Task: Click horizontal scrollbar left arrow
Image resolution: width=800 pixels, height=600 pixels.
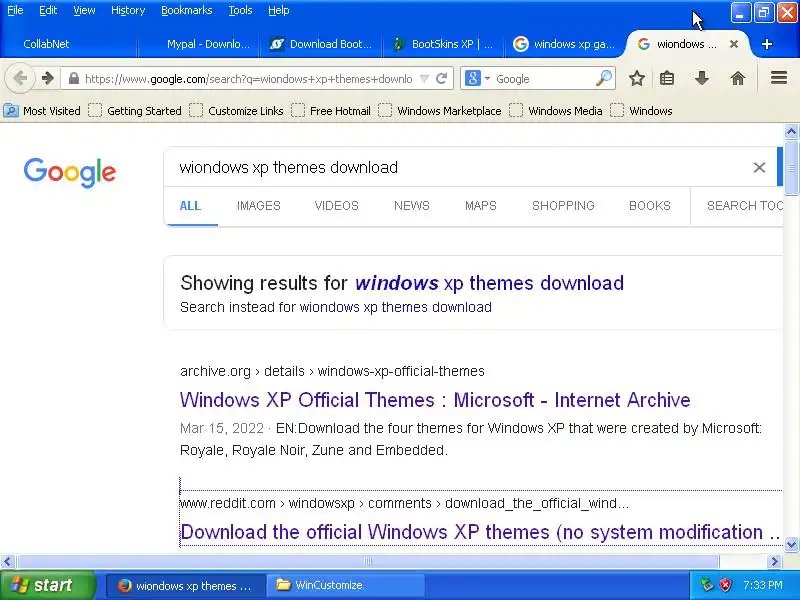Action: 7,562
